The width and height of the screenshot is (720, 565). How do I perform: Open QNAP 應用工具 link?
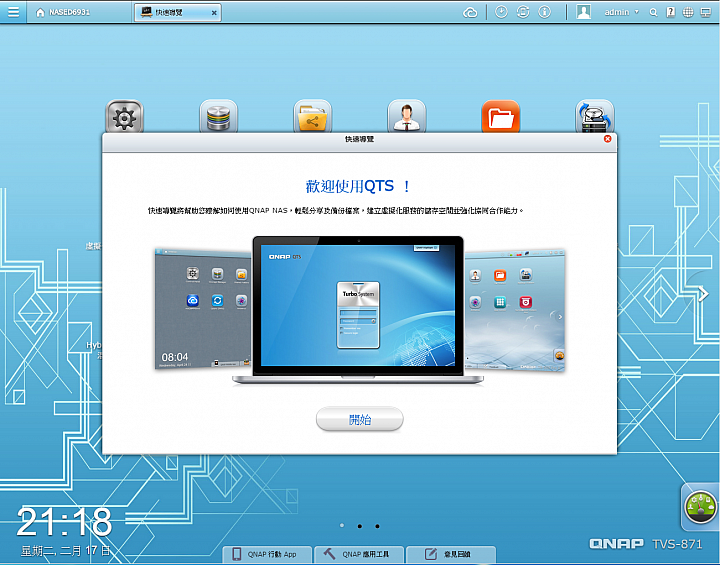click(359, 554)
